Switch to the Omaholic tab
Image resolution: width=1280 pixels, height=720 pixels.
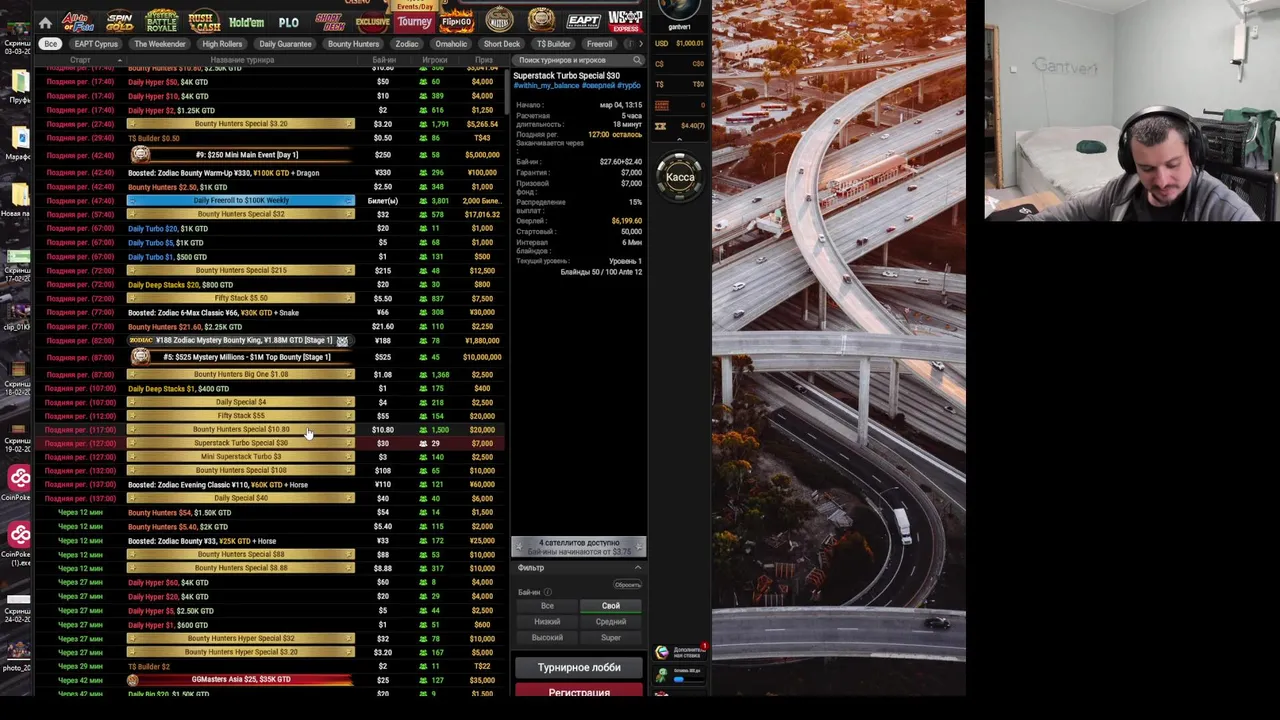451,44
